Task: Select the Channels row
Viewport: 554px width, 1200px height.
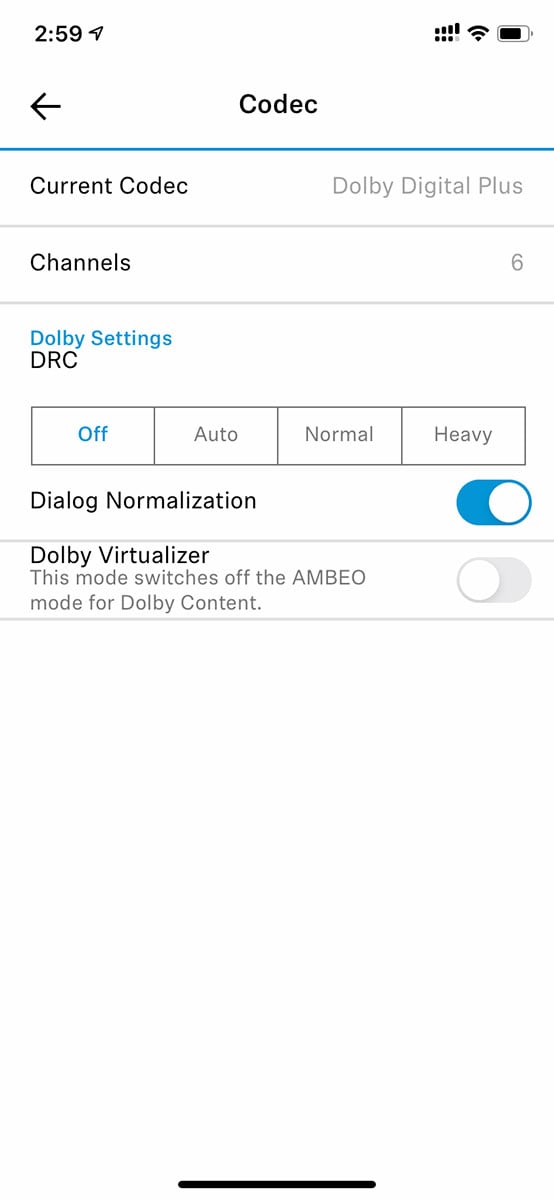Action: tap(277, 264)
